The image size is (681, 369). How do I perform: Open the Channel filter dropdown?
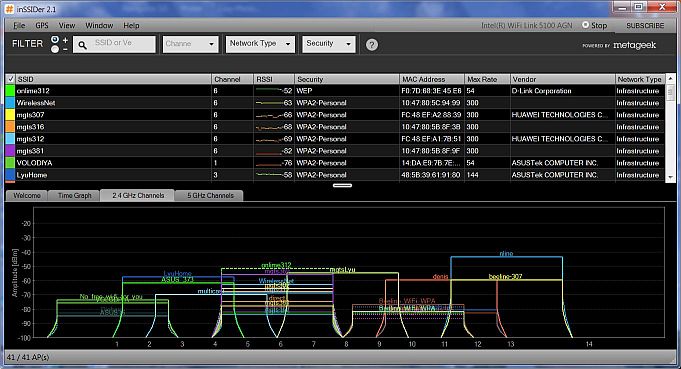tap(190, 44)
